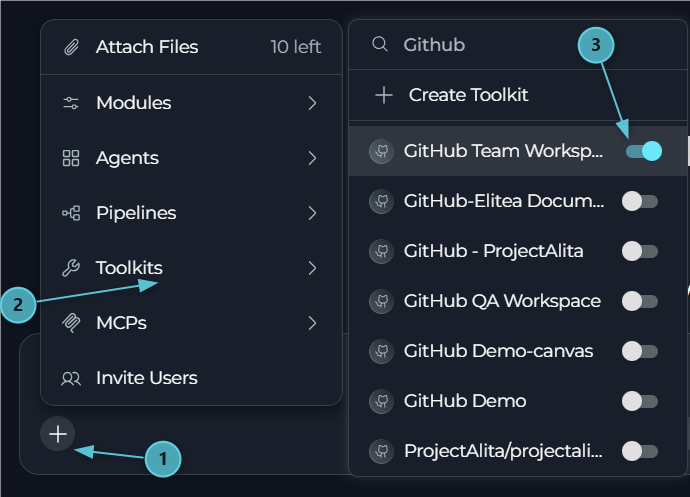The width and height of the screenshot is (690, 497).
Task: Select the GitHub Team Worksp... row label
Action: 503,151
